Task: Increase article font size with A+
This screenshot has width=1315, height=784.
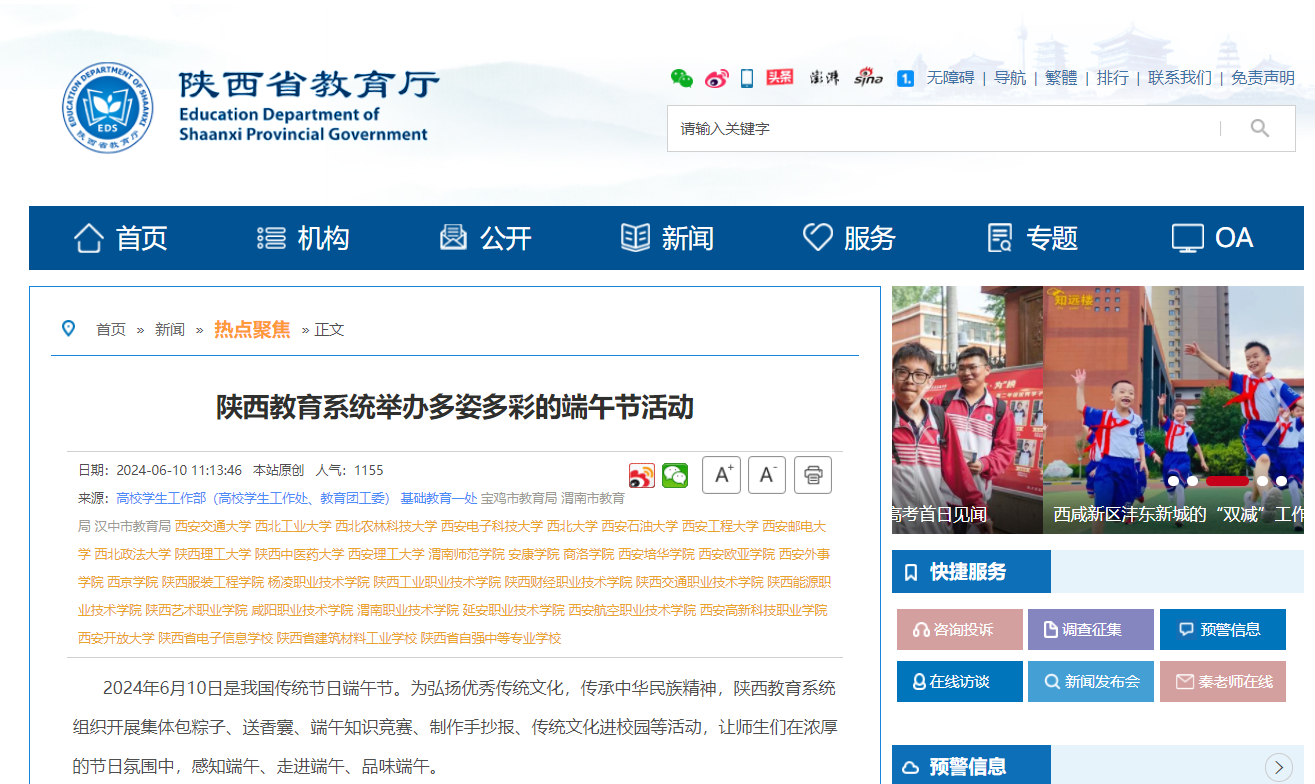Action: [721, 475]
